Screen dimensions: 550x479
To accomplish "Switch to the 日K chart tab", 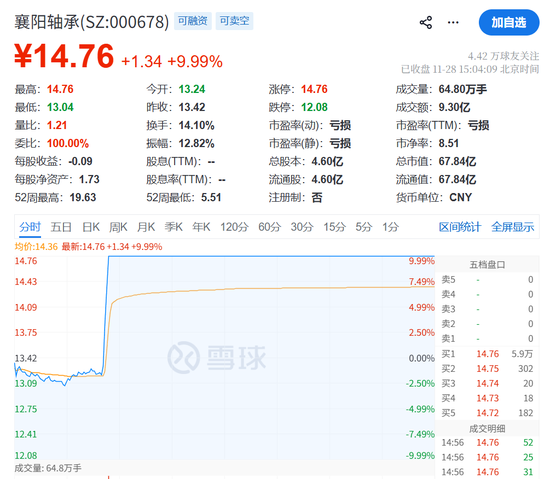I will tap(91, 227).
